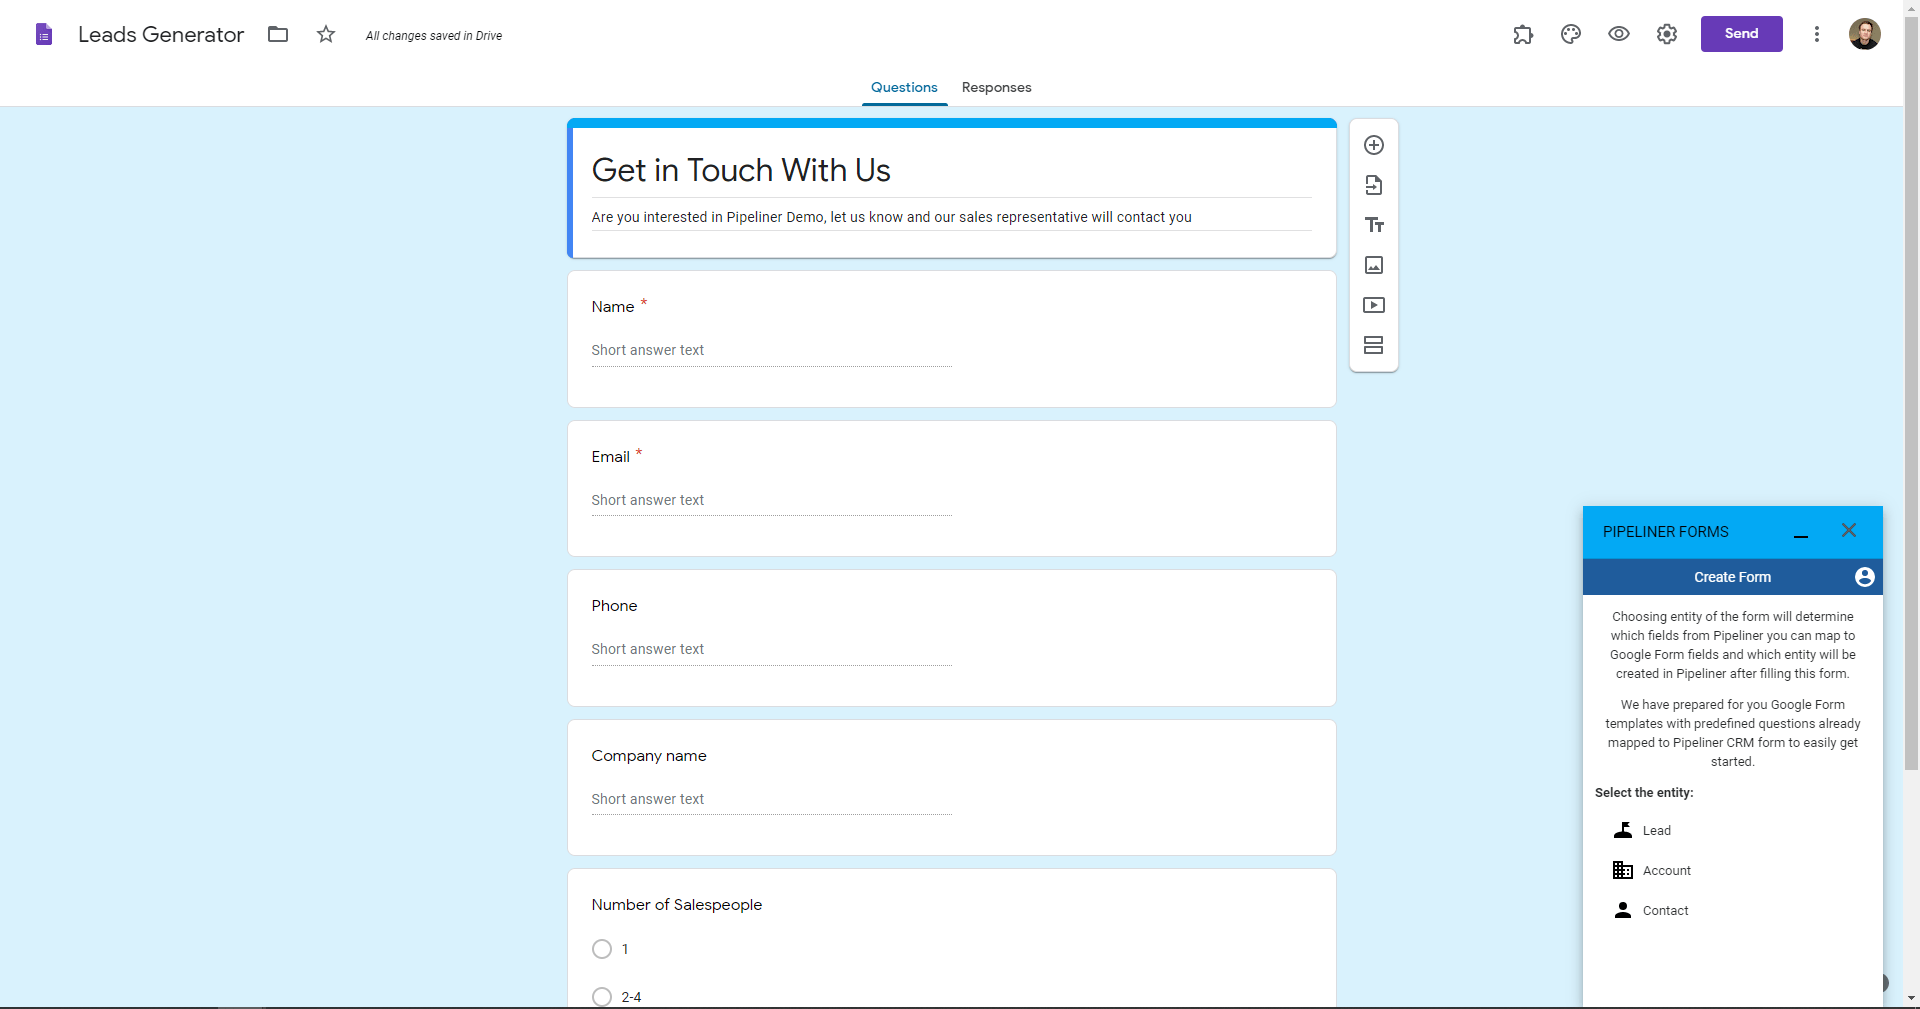The width and height of the screenshot is (1920, 1009).
Task: Add a title and description block
Action: pyautogui.click(x=1374, y=225)
